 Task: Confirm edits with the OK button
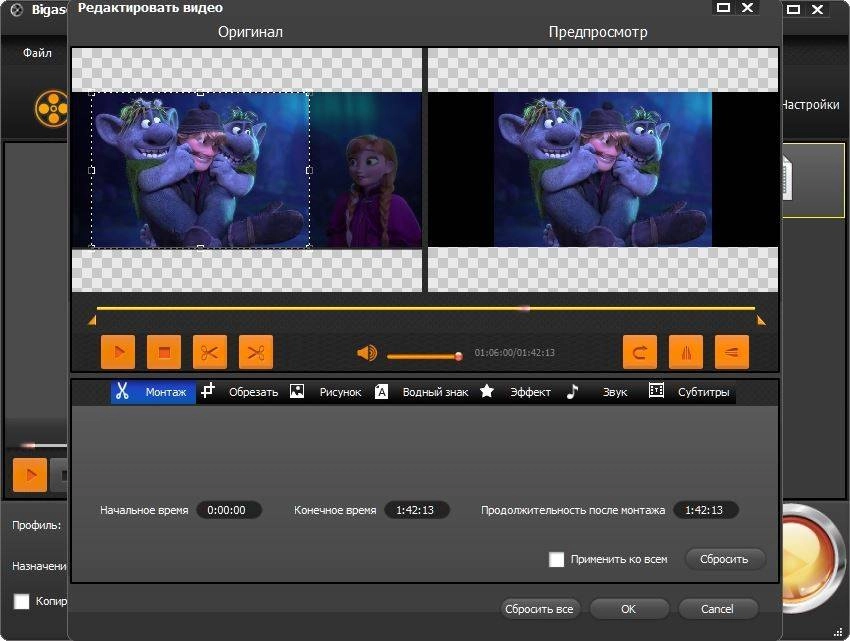click(629, 609)
